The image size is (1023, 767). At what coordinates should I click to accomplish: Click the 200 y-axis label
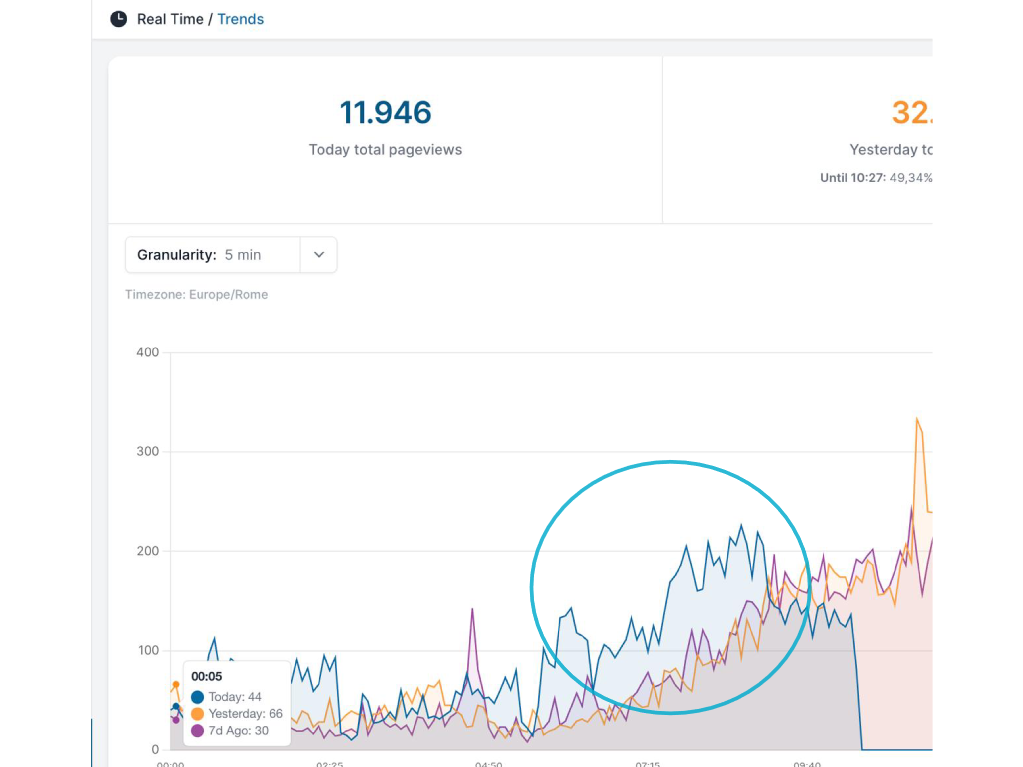147,551
